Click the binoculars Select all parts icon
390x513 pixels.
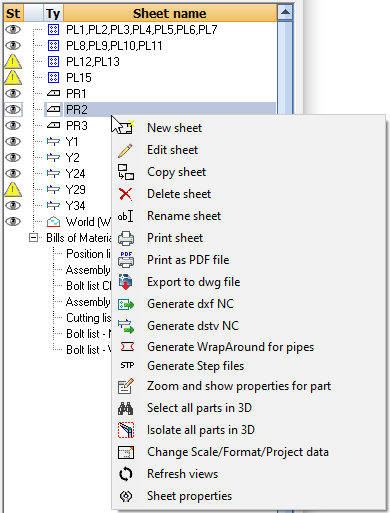126,408
